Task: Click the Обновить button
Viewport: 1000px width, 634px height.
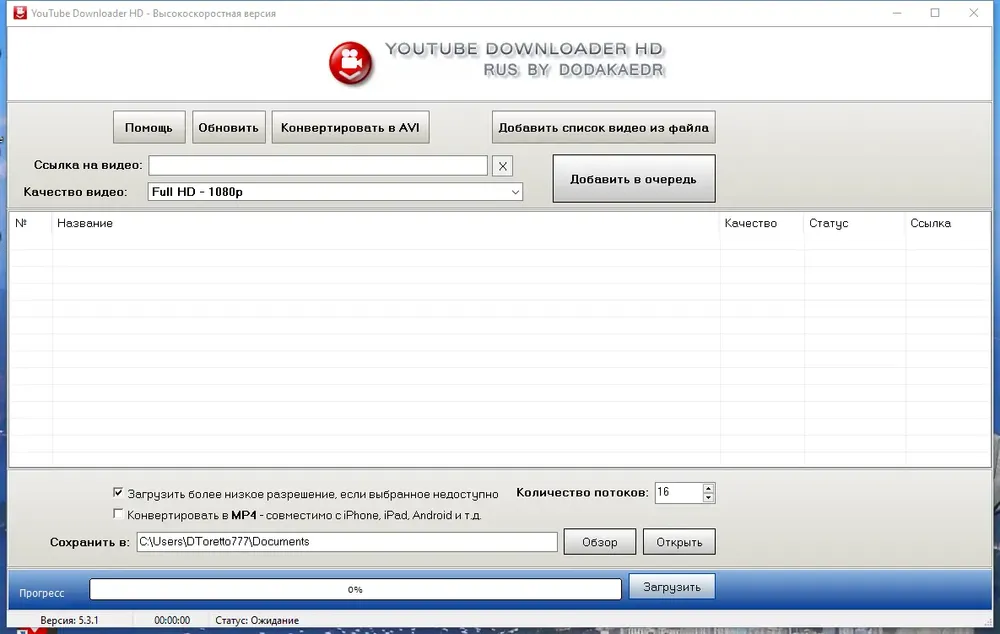Action: (228, 128)
